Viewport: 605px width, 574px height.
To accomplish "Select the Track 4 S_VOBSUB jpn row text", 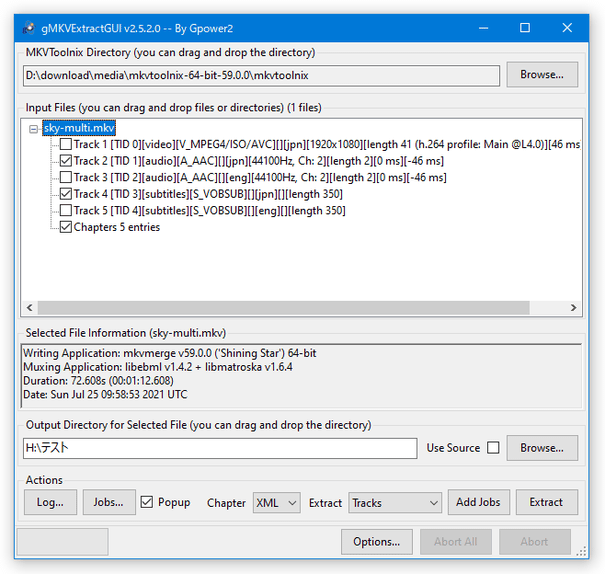I will coord(208,194).
